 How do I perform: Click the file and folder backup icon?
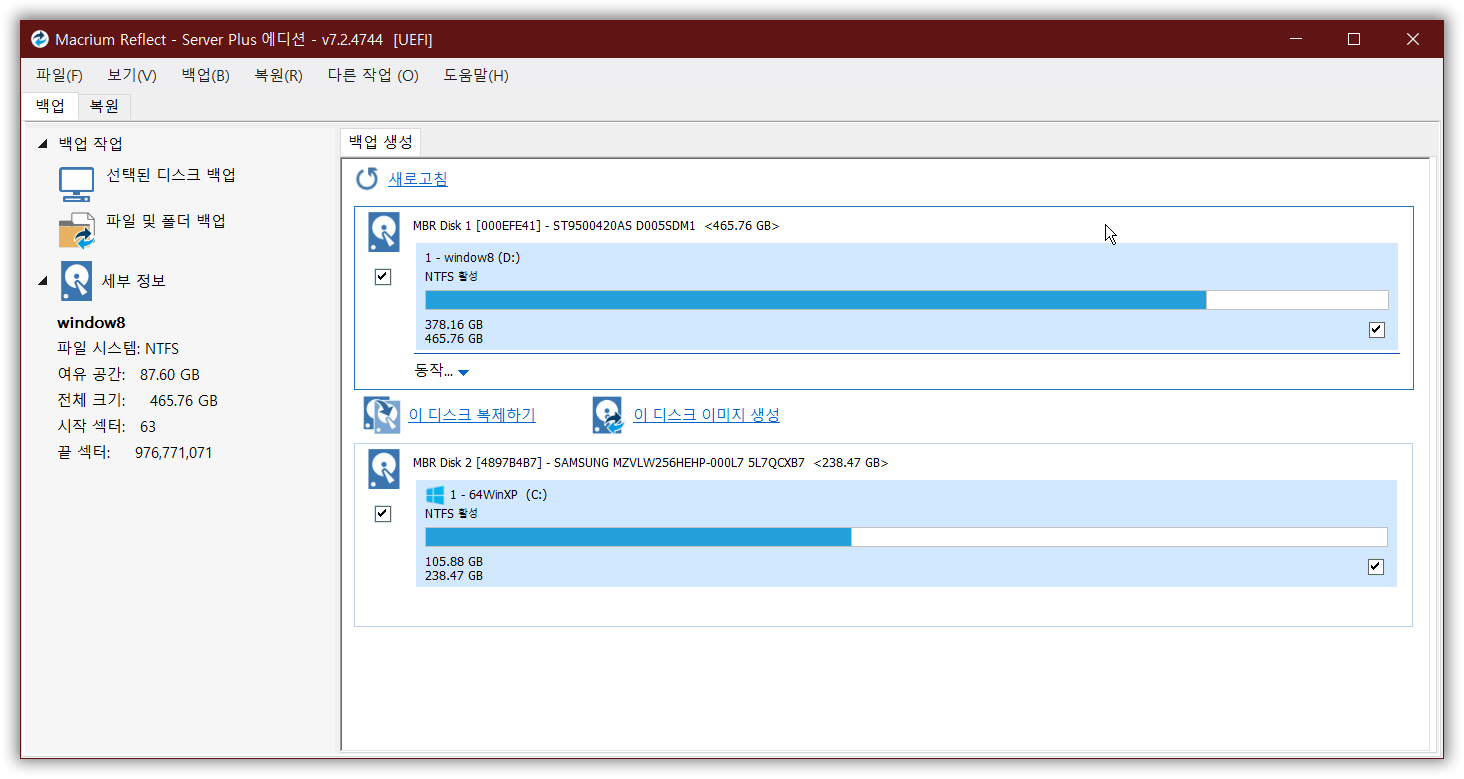[x=76, y=230]
